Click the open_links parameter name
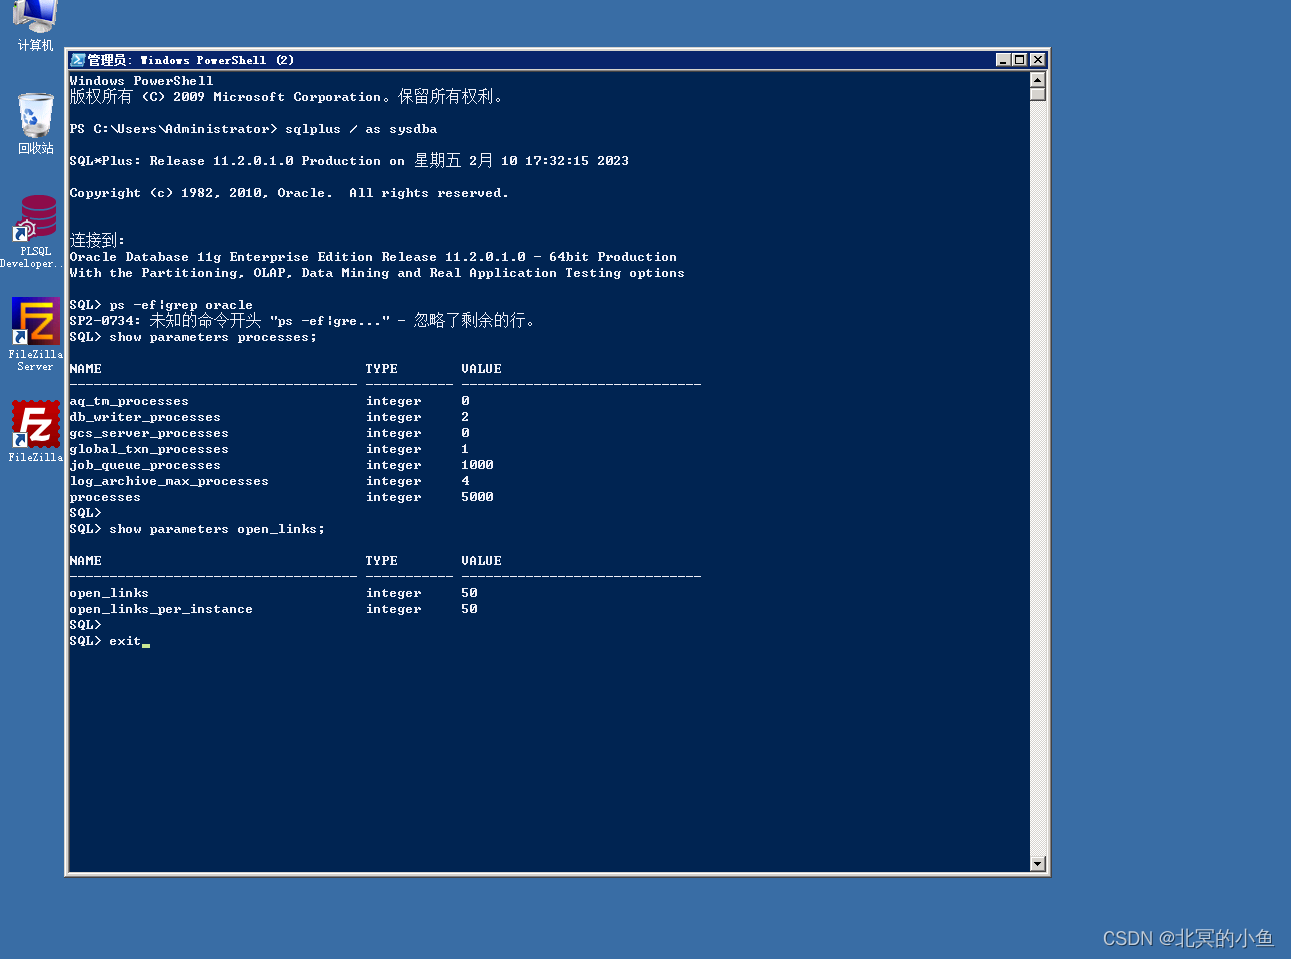This screenshot has height=959, width=1291. click(x=109, y=593)
